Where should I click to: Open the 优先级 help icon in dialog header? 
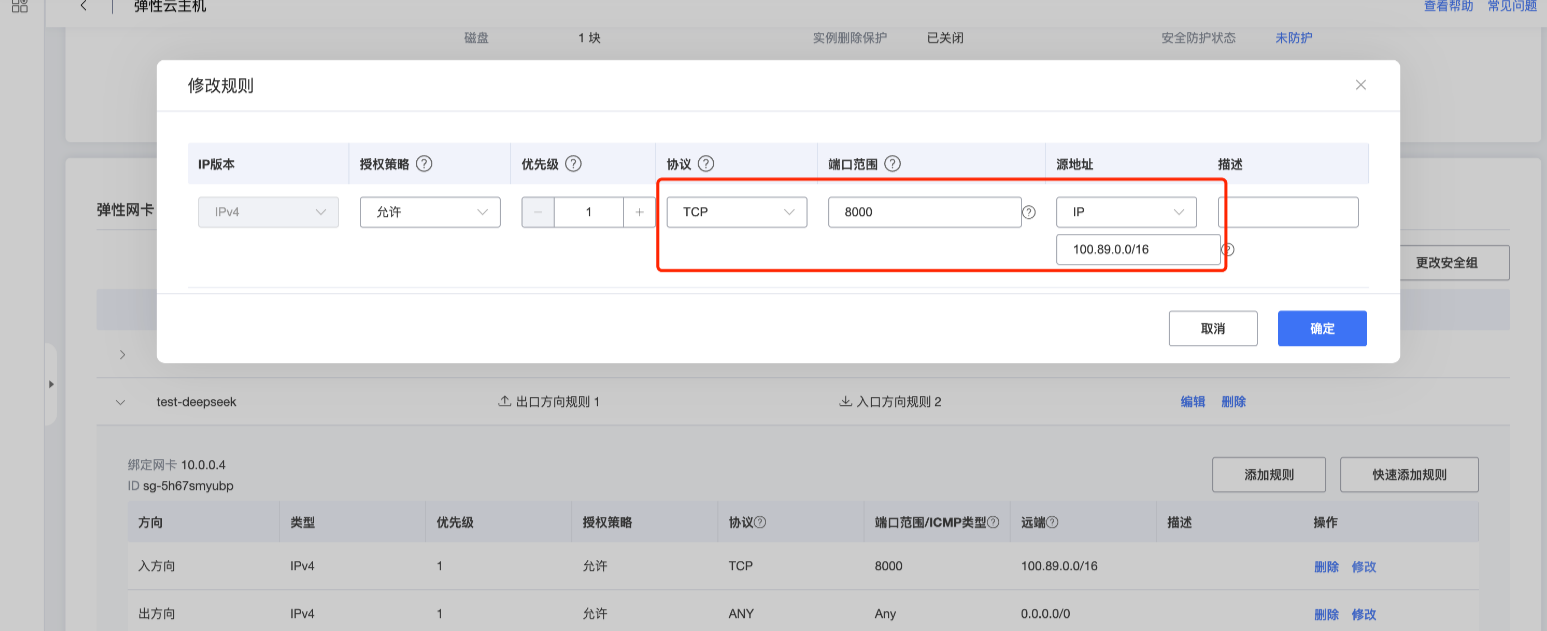(573, 164)
